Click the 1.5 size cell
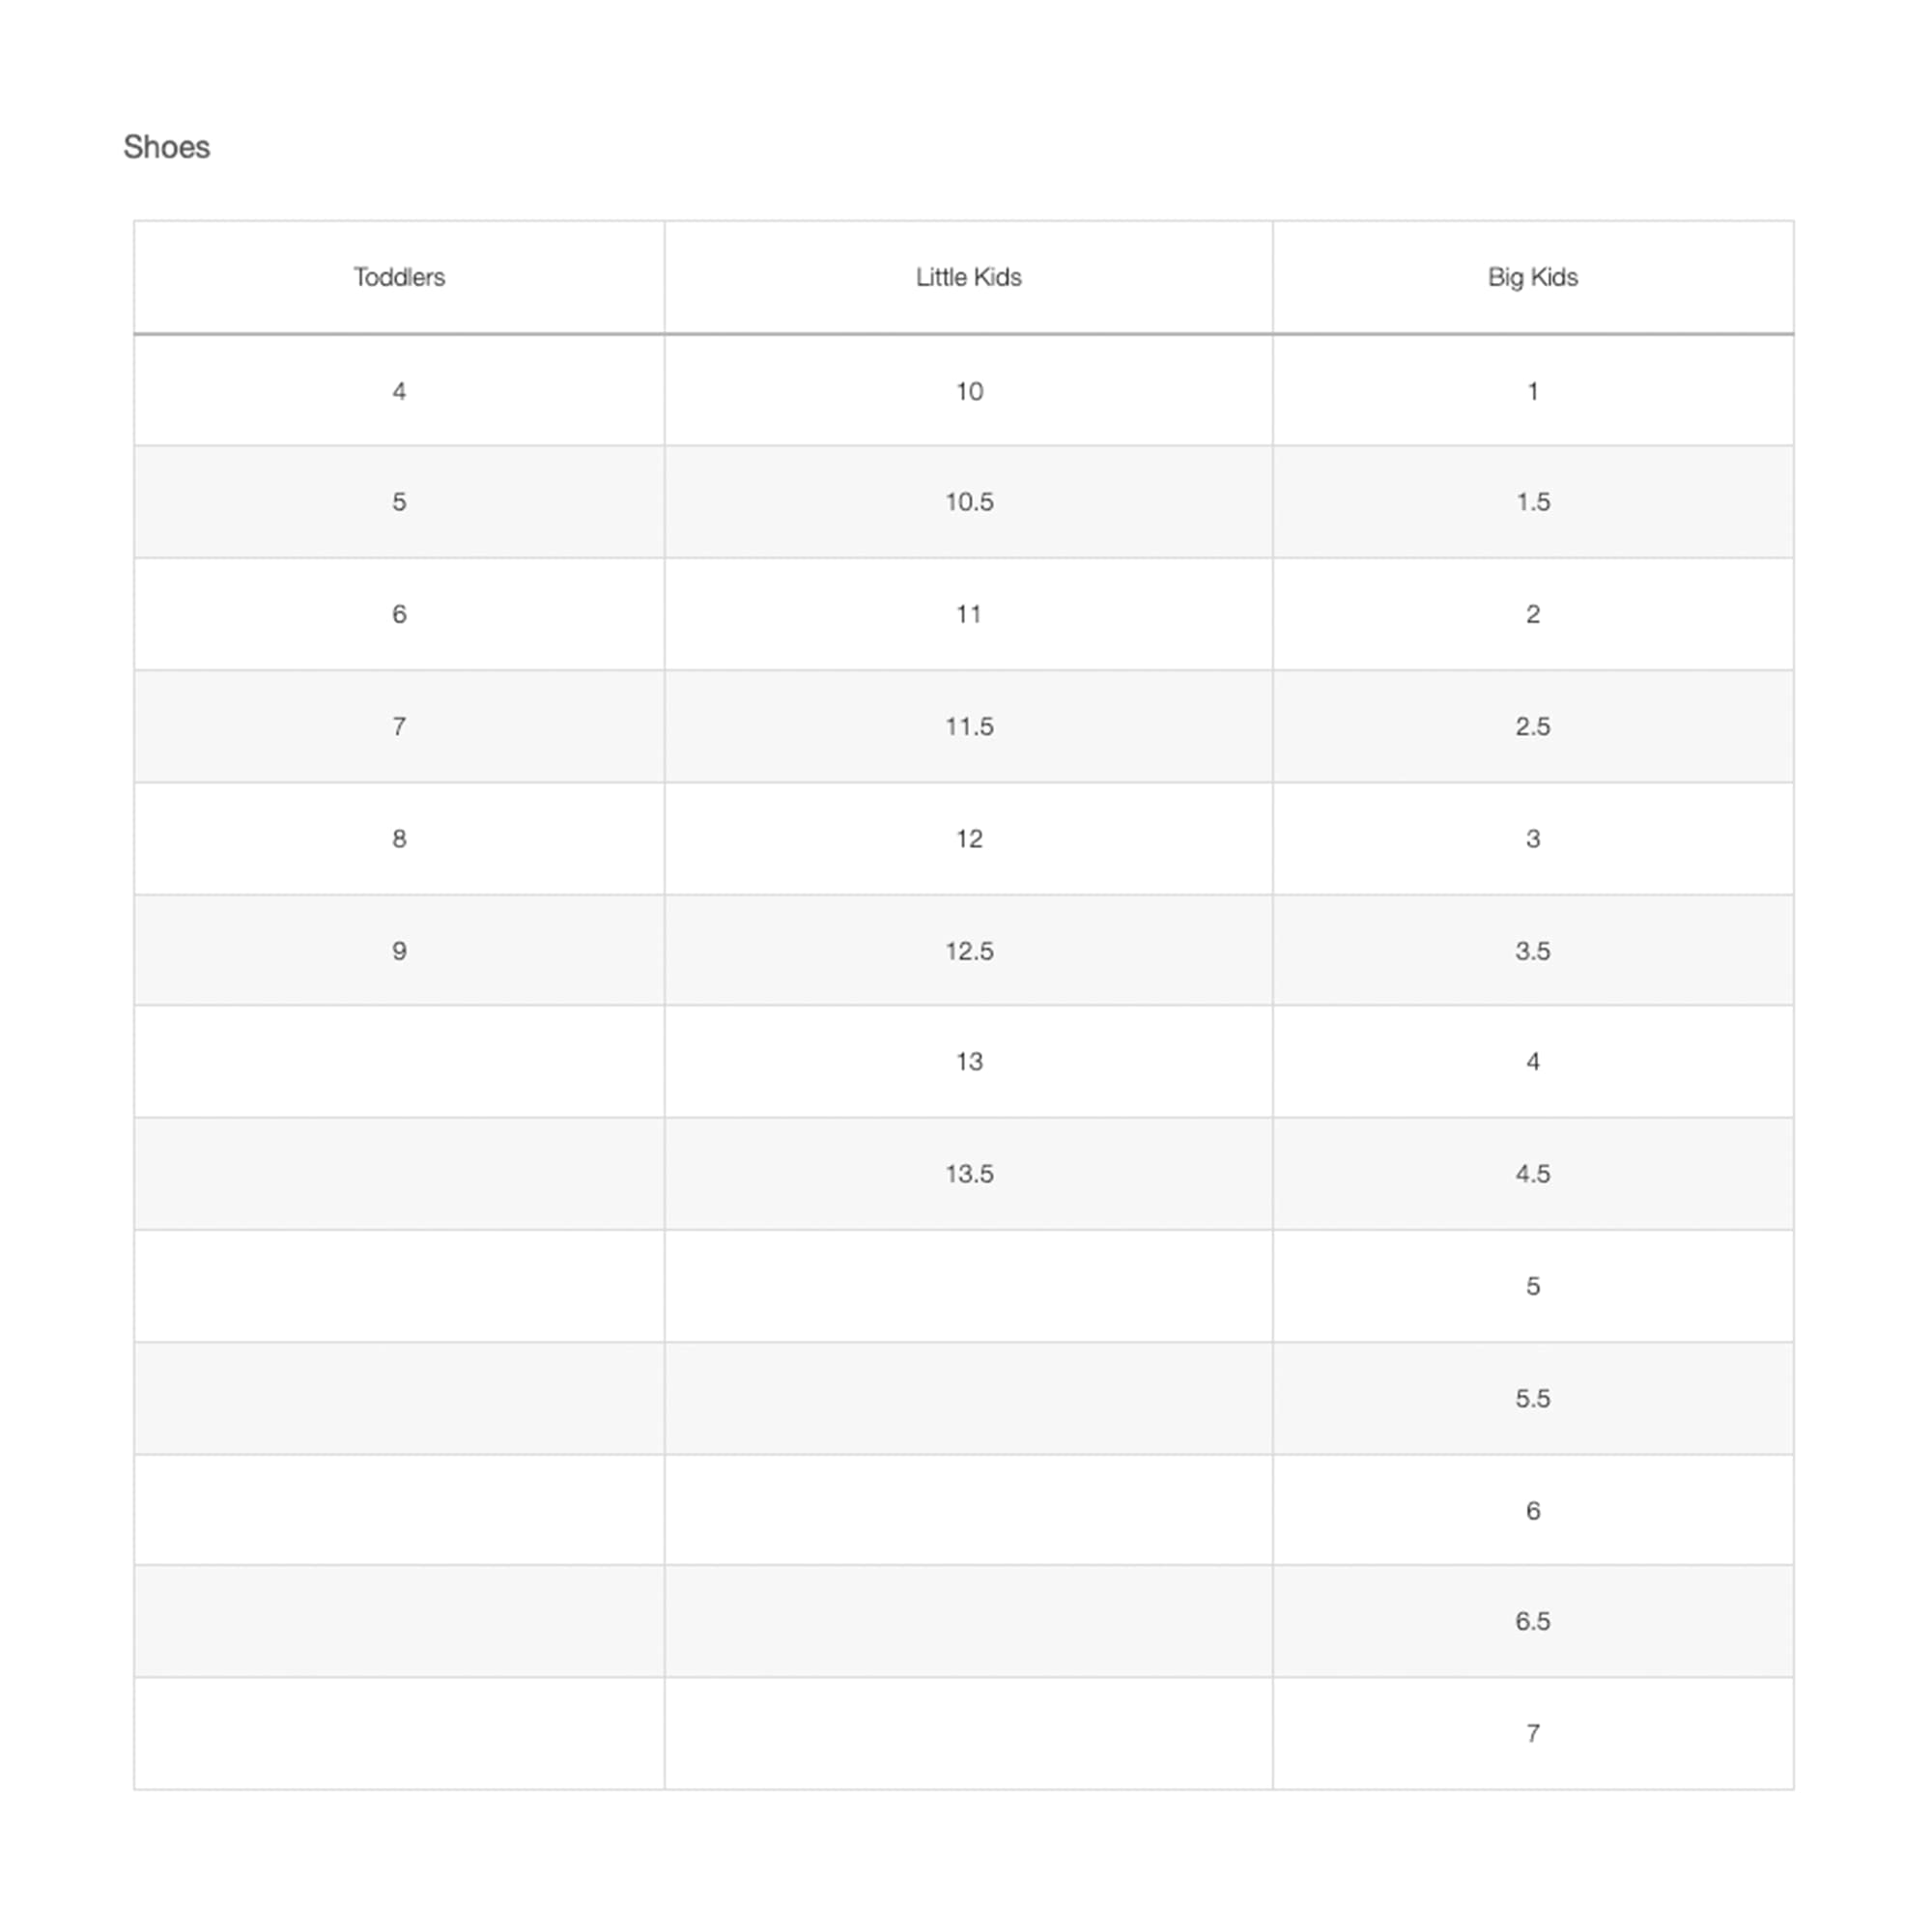Viewport: 1932px width, 1932px height. pos(1532,502)
